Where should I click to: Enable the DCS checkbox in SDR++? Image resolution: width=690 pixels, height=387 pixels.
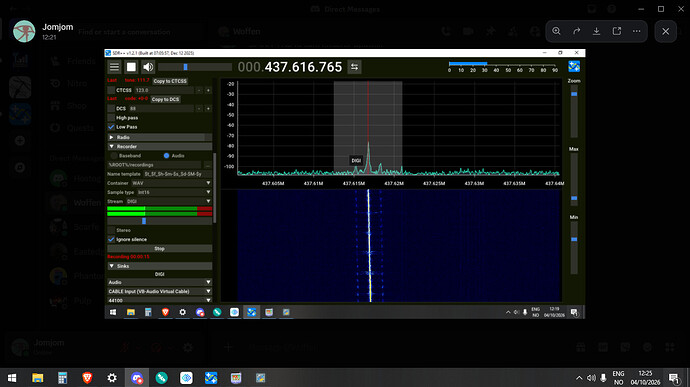(x=111, y=108)
